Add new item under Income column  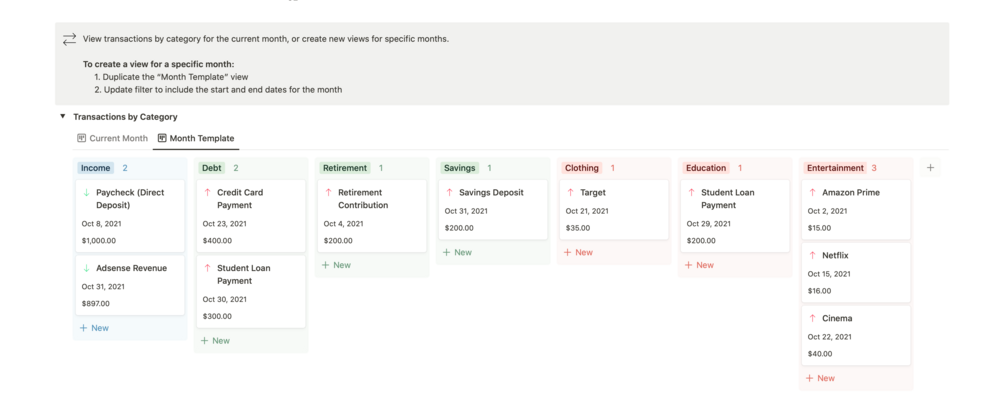(x=94, y=327)
